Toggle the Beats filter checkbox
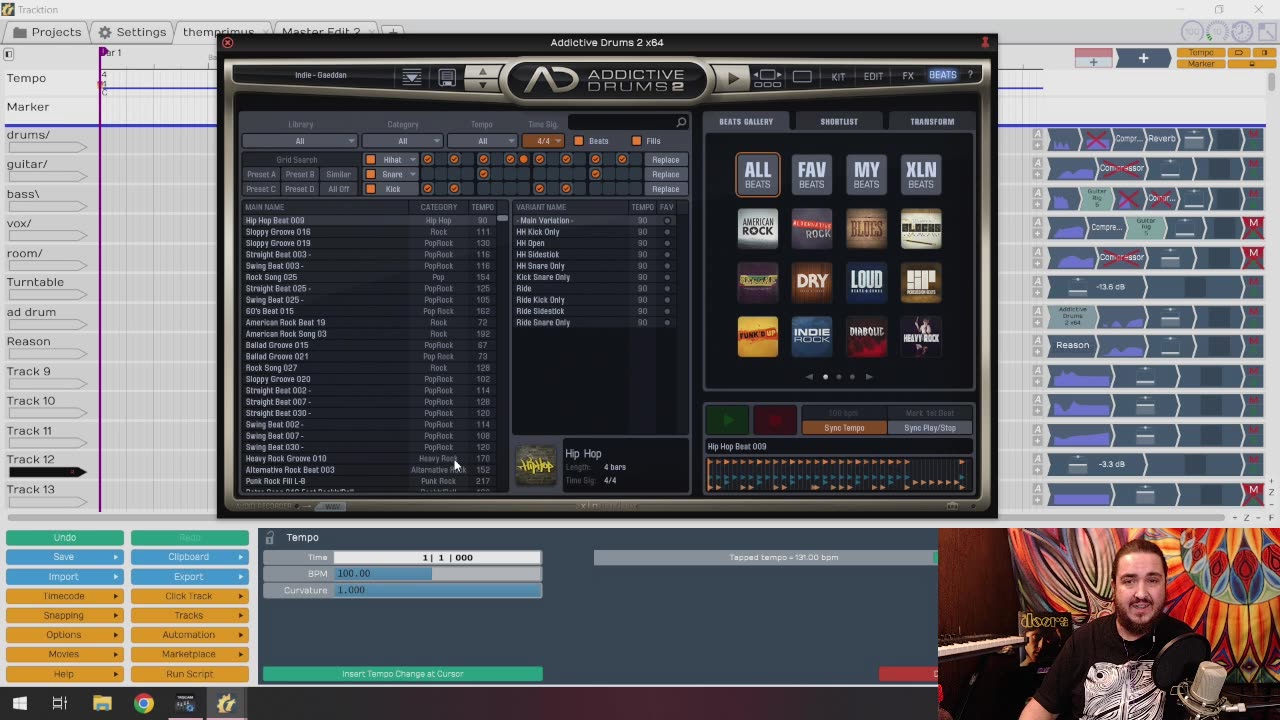The image size is (1280, 720). tap(578, 141)
